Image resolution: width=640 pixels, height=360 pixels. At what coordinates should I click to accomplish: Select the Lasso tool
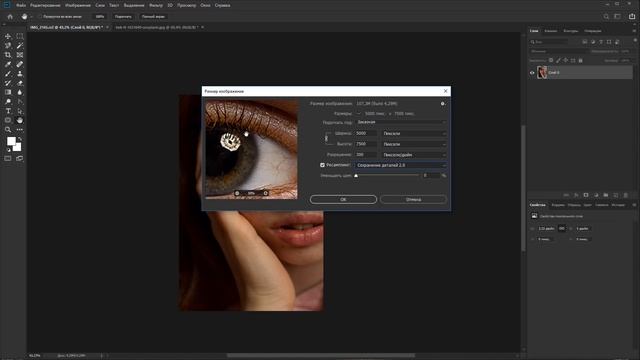click(x=8, y=46)
